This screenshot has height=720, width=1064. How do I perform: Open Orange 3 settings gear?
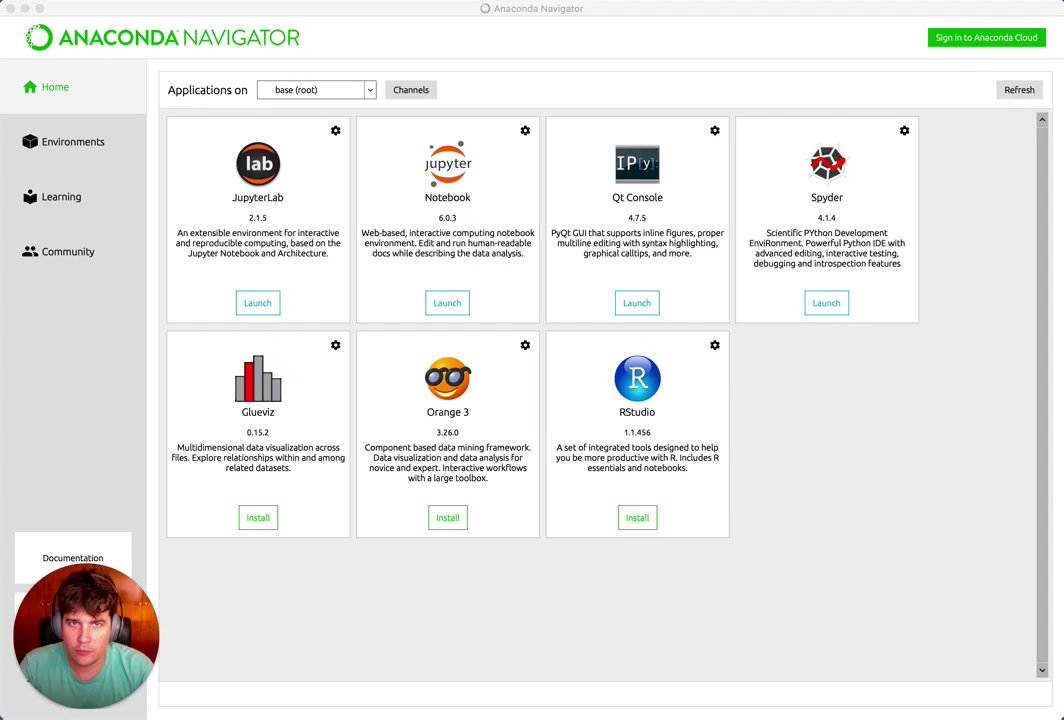tap(525, 345)
